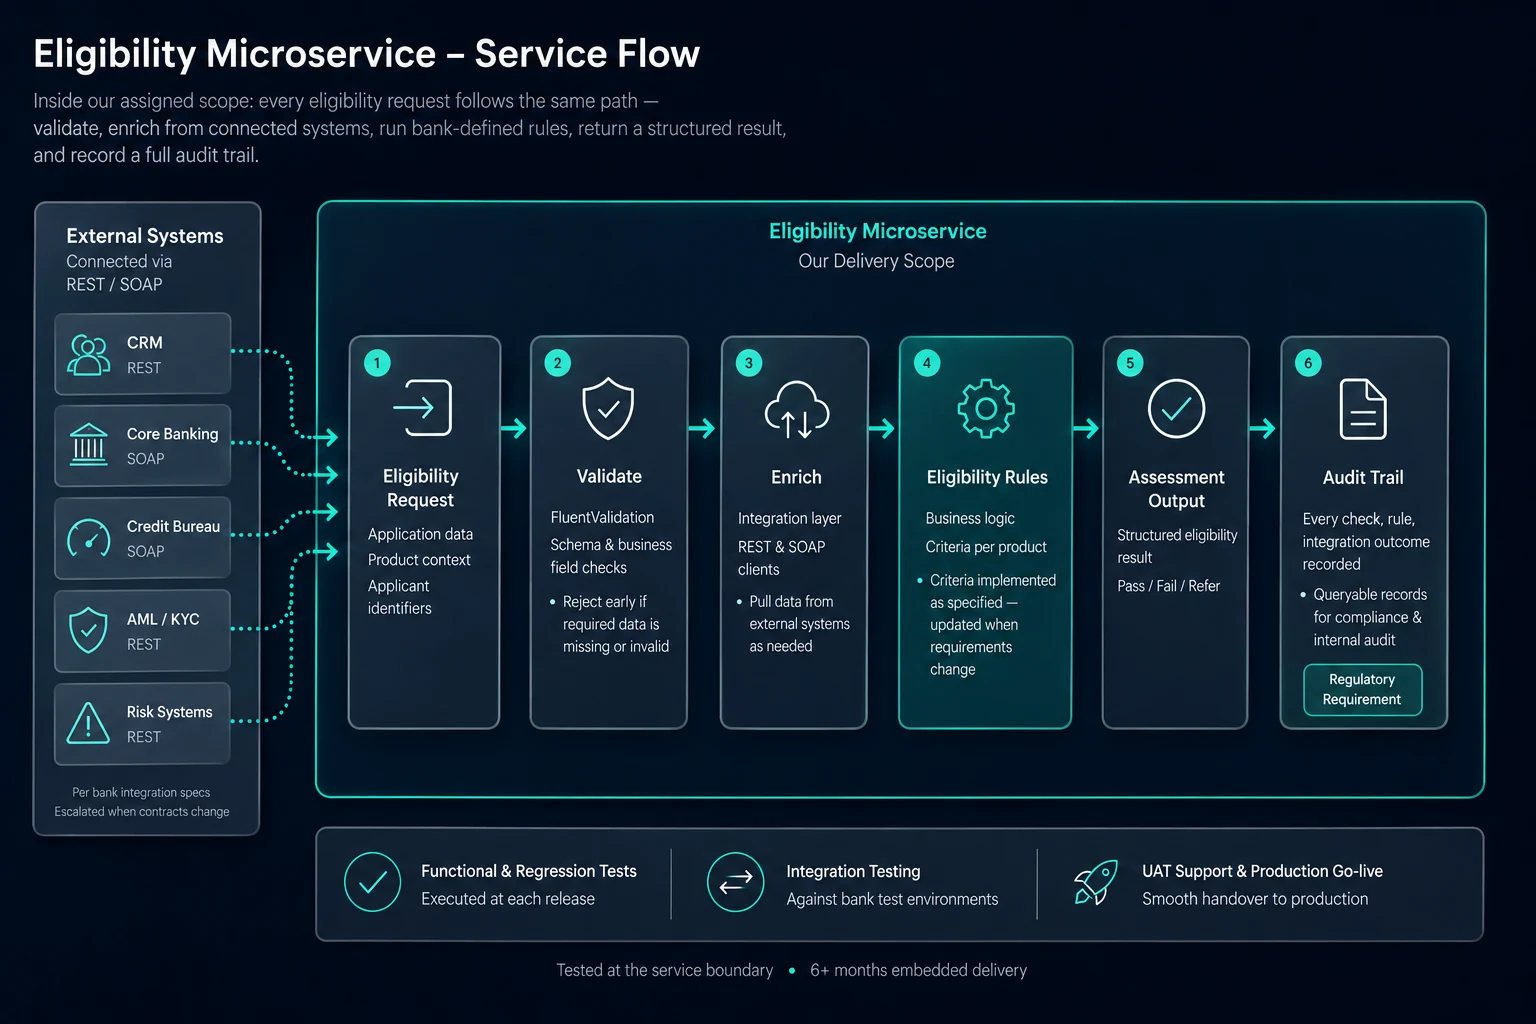
Task: Click the 'Validate' step title
Action: click(x=609, y=477)
